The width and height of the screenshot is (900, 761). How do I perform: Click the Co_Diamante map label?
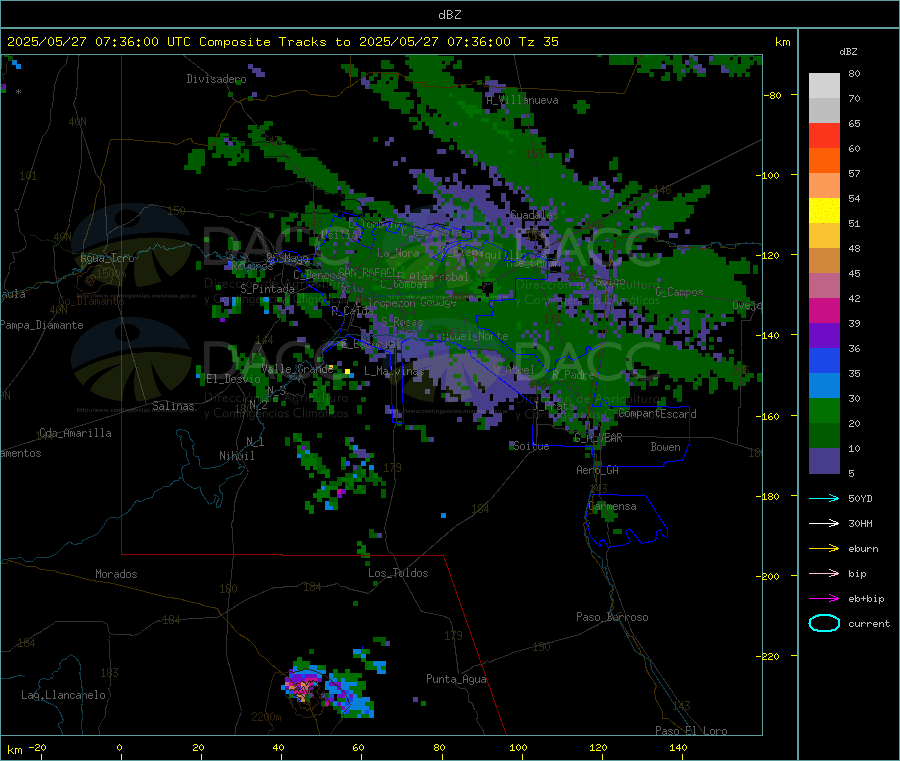click(91, 301)
